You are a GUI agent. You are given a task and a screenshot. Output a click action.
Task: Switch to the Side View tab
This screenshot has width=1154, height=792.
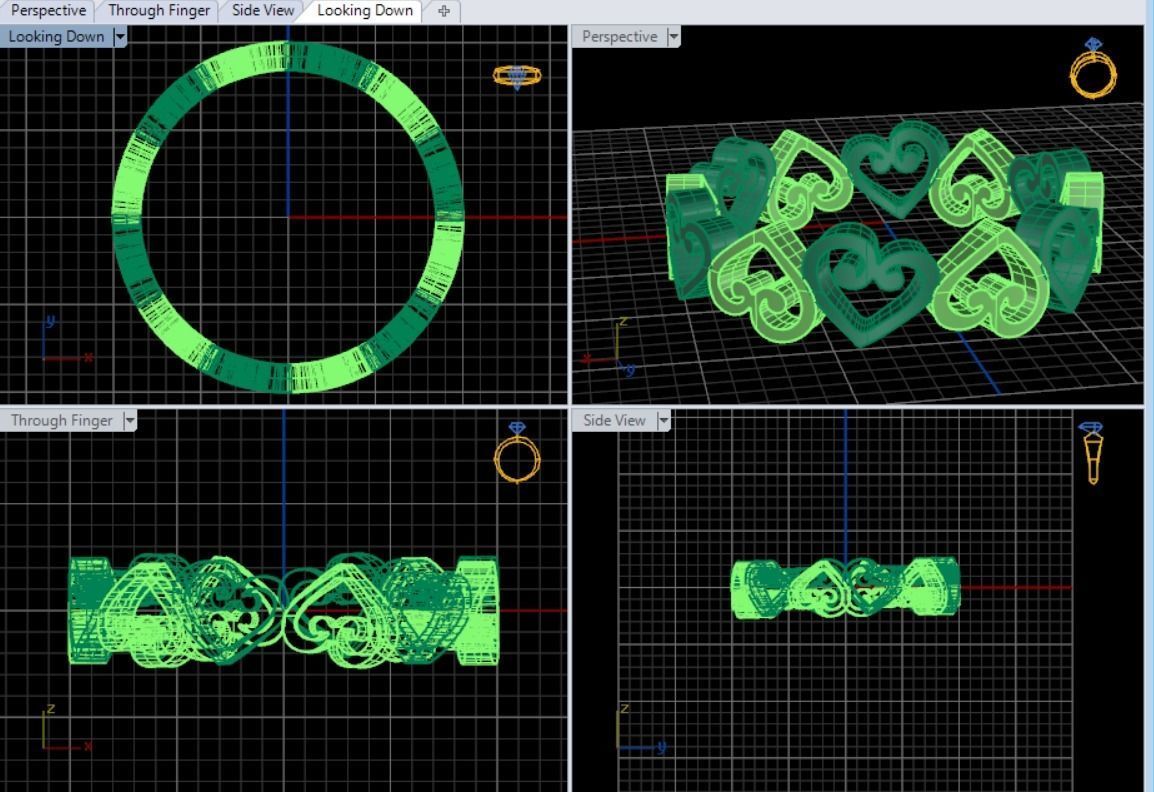[x=263, y=10]
